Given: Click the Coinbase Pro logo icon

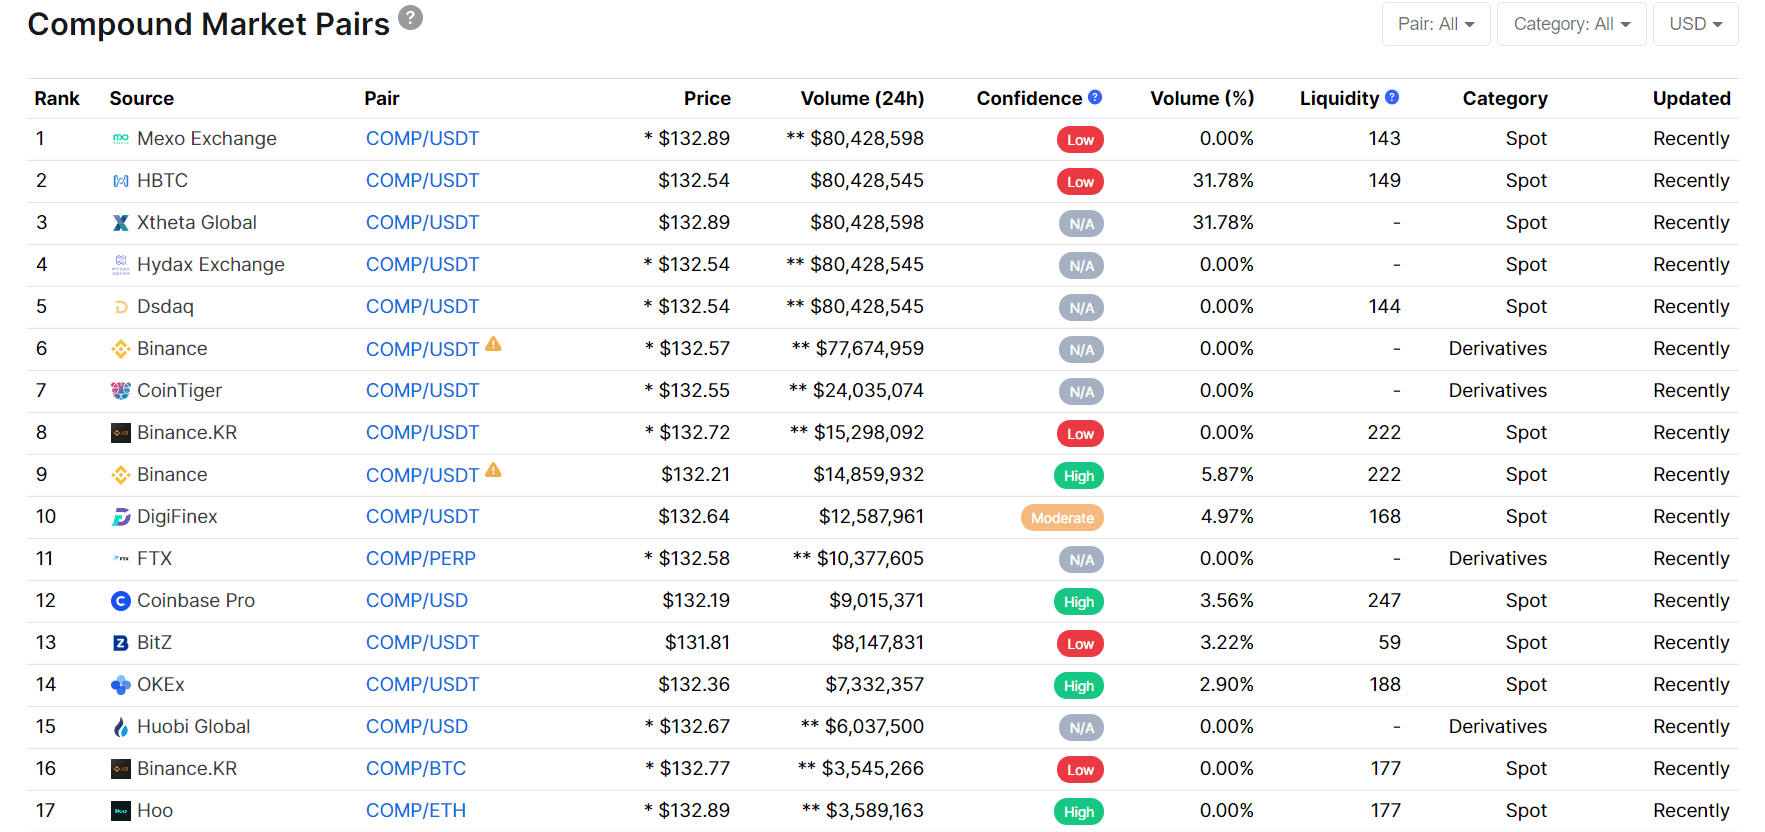Looking at the screenshot, I should tap(121, 601).
